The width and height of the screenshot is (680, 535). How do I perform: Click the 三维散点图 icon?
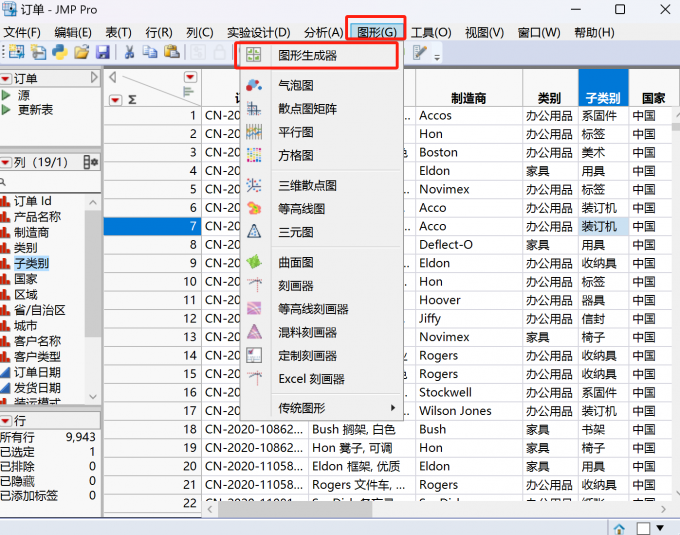[254, 185]
